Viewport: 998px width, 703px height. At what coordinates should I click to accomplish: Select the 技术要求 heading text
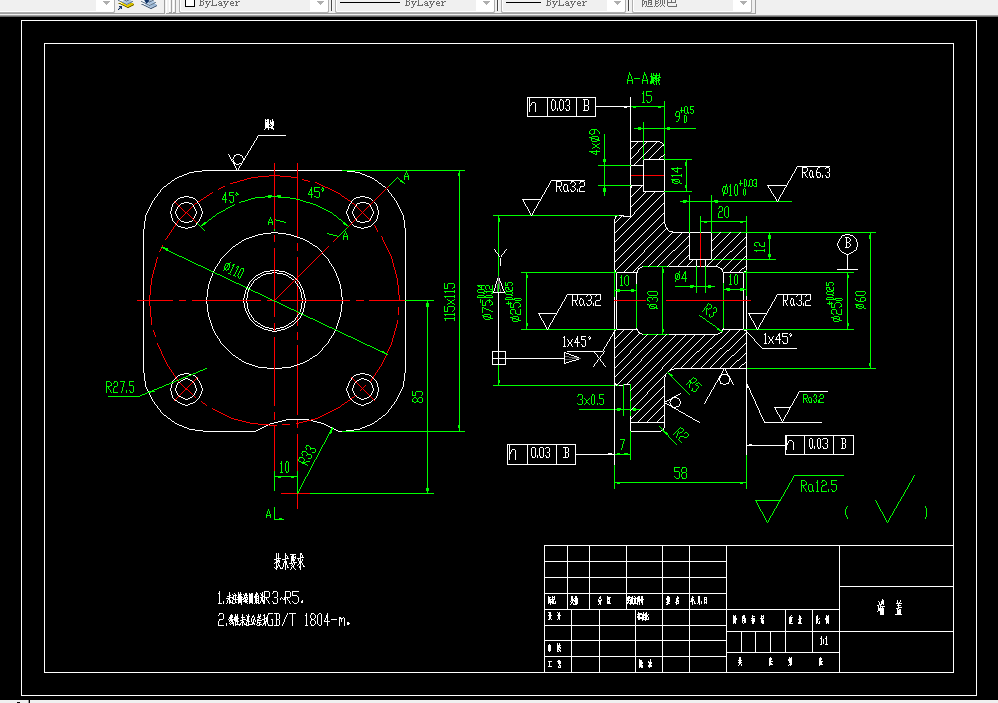click(289, 562)
